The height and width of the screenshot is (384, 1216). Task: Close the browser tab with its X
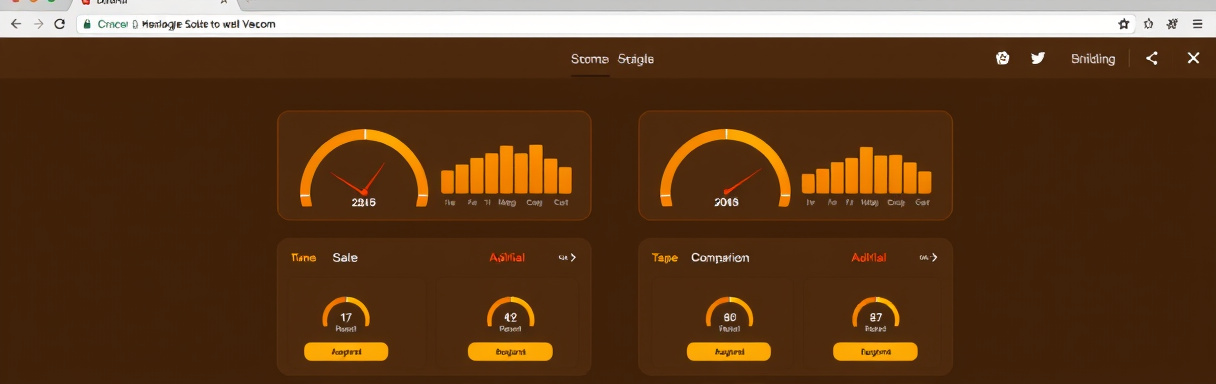click(x=224, y=3)
